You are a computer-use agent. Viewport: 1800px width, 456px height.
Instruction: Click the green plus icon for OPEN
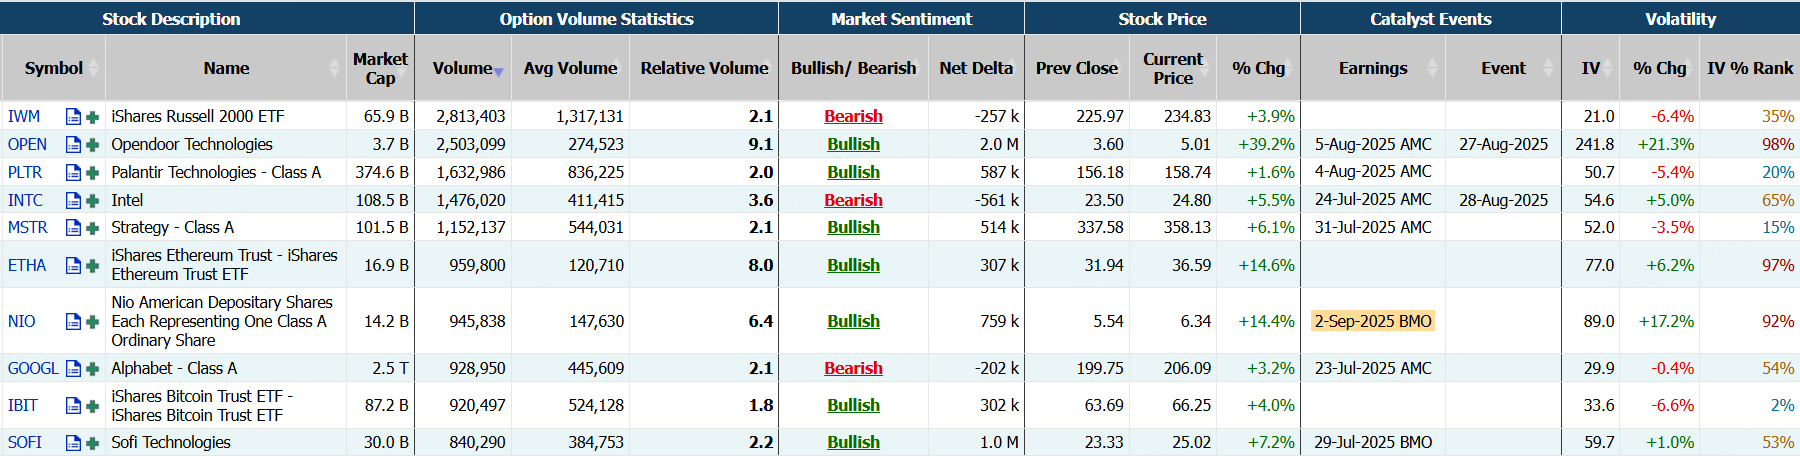pos(93,145)
